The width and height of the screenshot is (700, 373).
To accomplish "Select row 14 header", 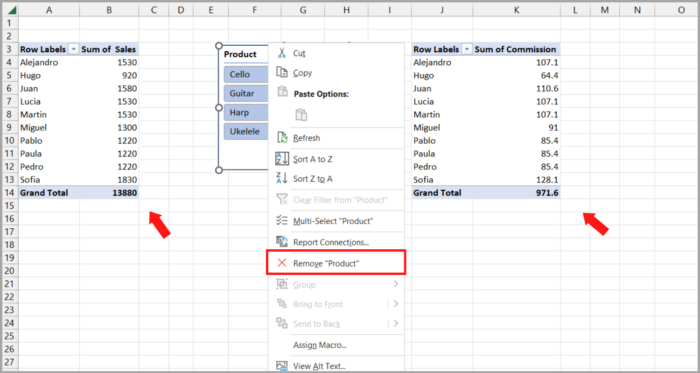I will 10,193.
